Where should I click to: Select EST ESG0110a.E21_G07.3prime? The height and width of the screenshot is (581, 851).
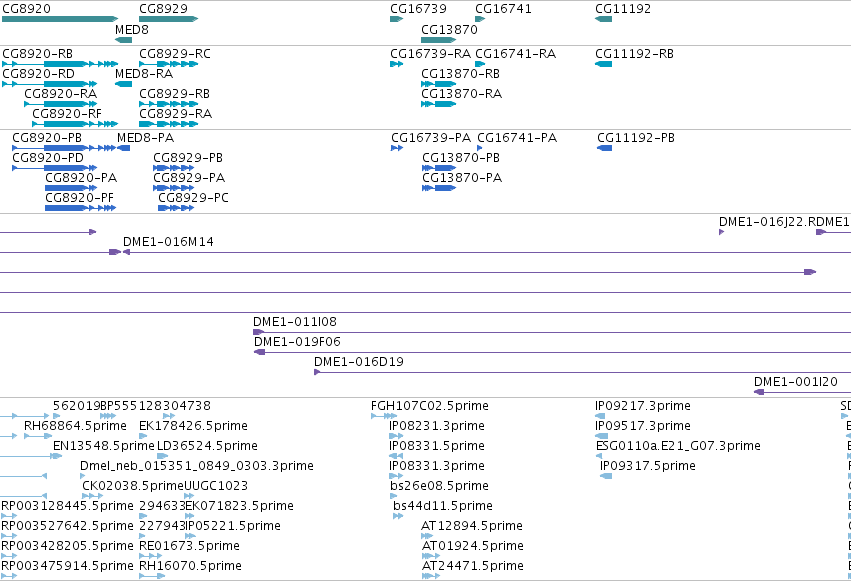click(678, 446)
